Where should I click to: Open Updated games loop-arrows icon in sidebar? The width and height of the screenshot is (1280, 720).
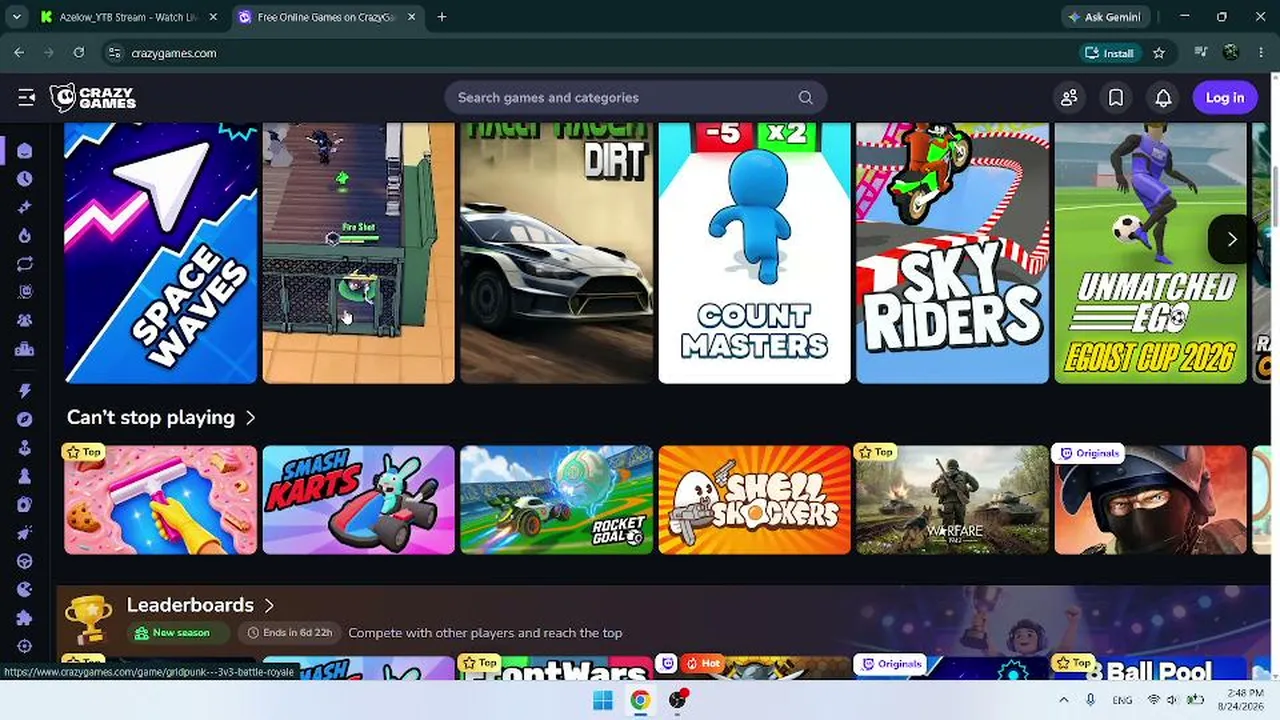25,264
